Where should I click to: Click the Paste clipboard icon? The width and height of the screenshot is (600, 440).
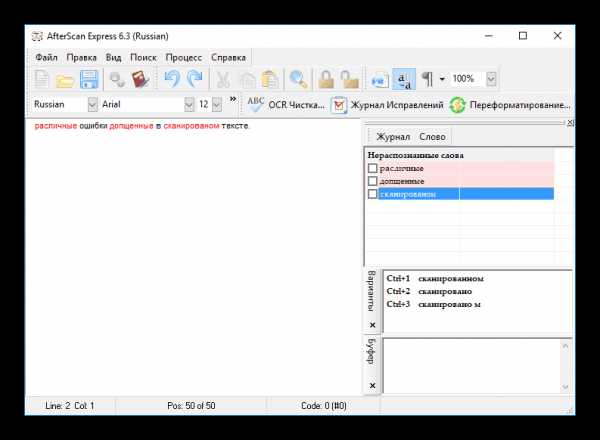[270, 80]
